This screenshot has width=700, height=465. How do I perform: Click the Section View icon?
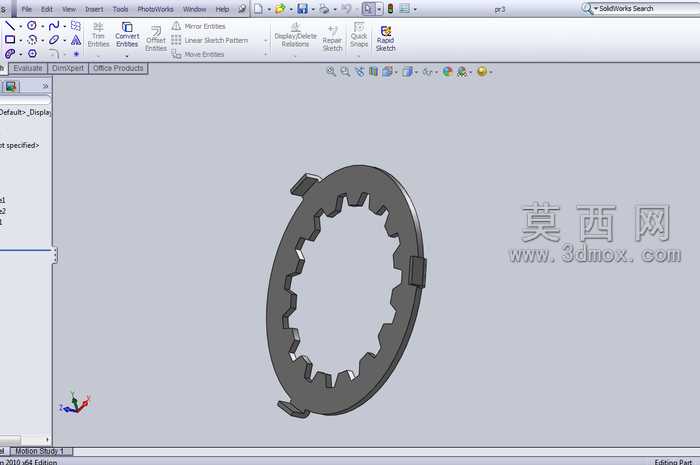tap(373, 71)
